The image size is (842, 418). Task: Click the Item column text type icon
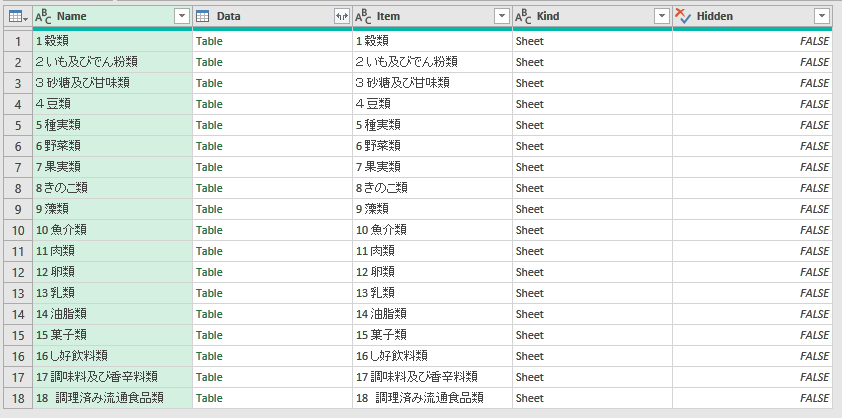click(364, 17)
